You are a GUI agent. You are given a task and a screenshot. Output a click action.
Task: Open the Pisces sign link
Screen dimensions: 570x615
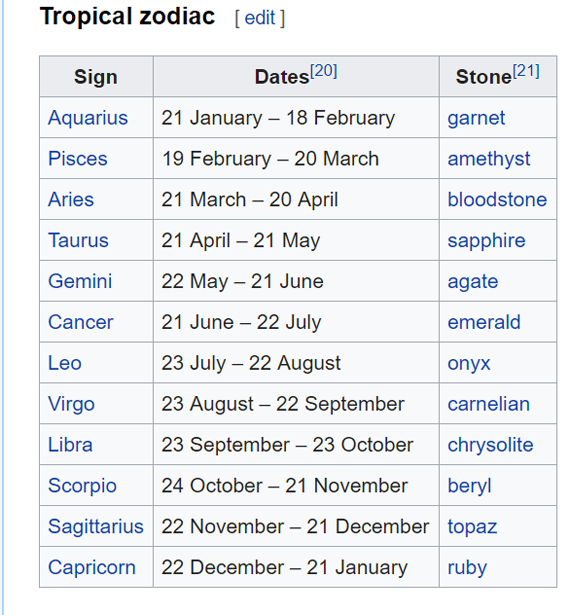tap(78, 158)
